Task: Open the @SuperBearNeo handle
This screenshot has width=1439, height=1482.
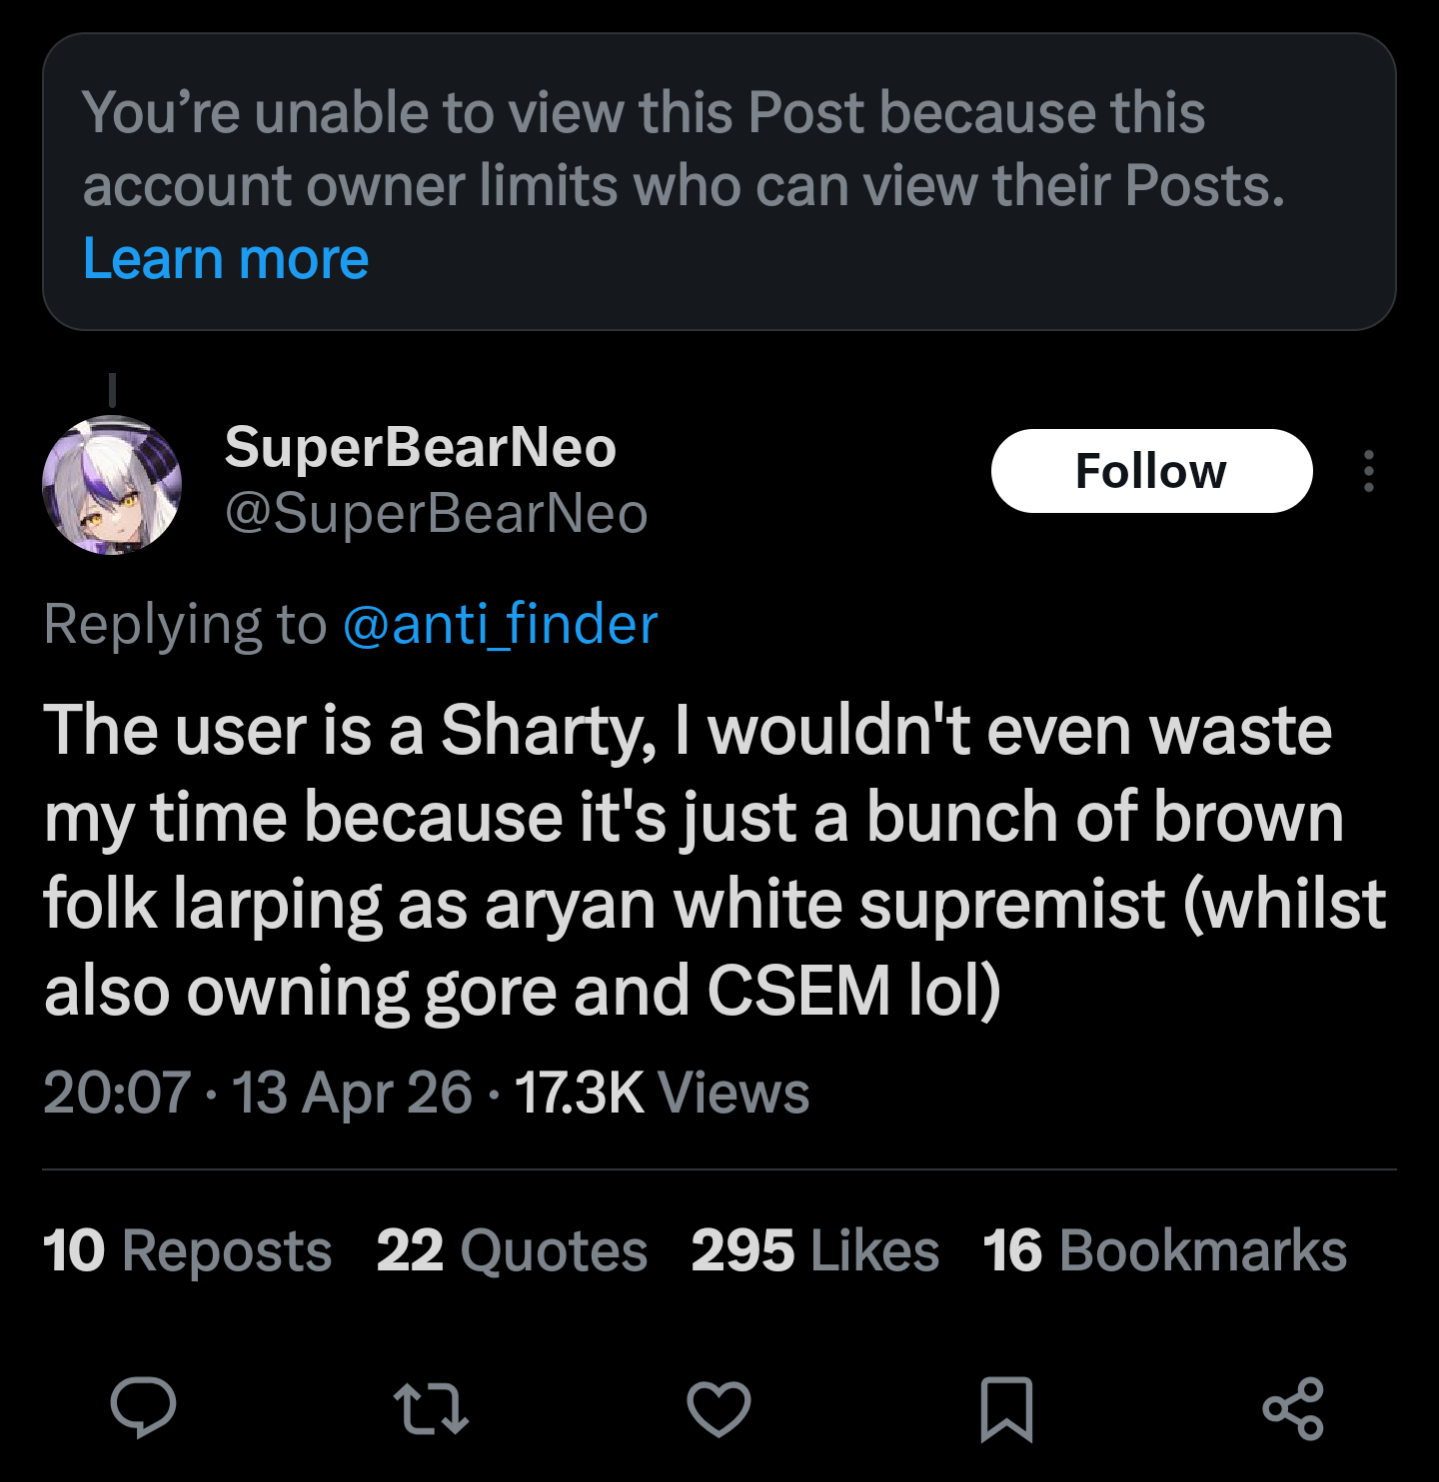Action: pos(436,514)
